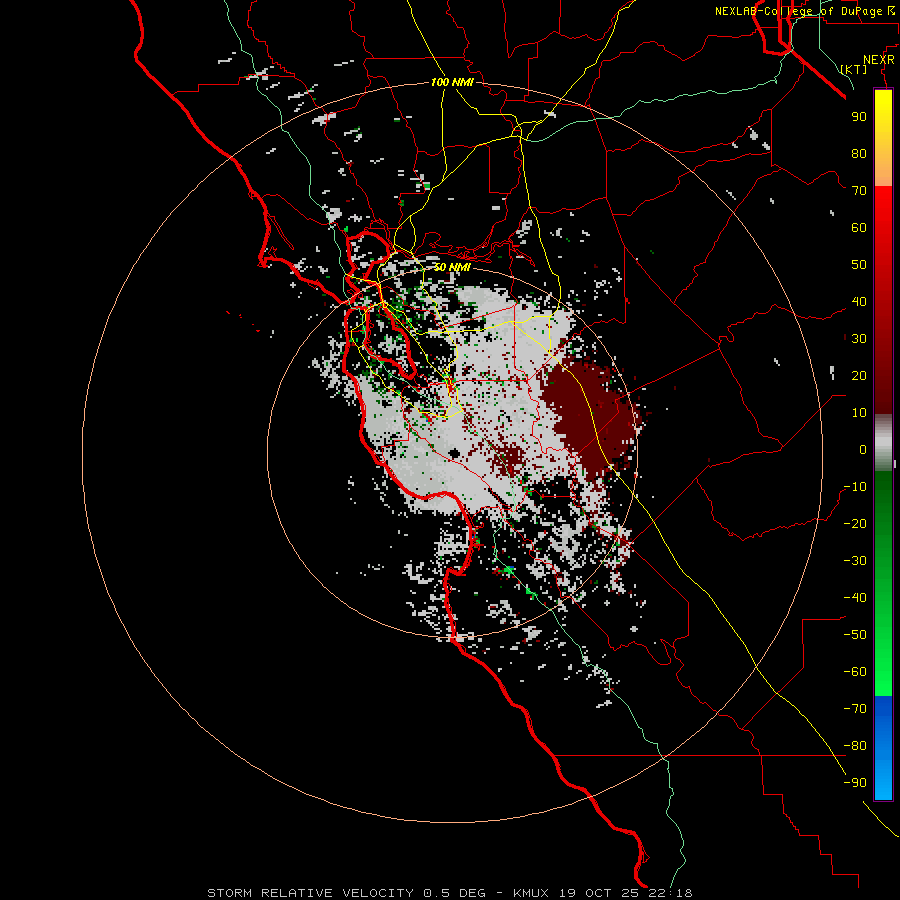The height and width of the screenshot is (900, 900).
Task: Click the "-80" value on the velocity scale
Action: (x=855, y=746)
